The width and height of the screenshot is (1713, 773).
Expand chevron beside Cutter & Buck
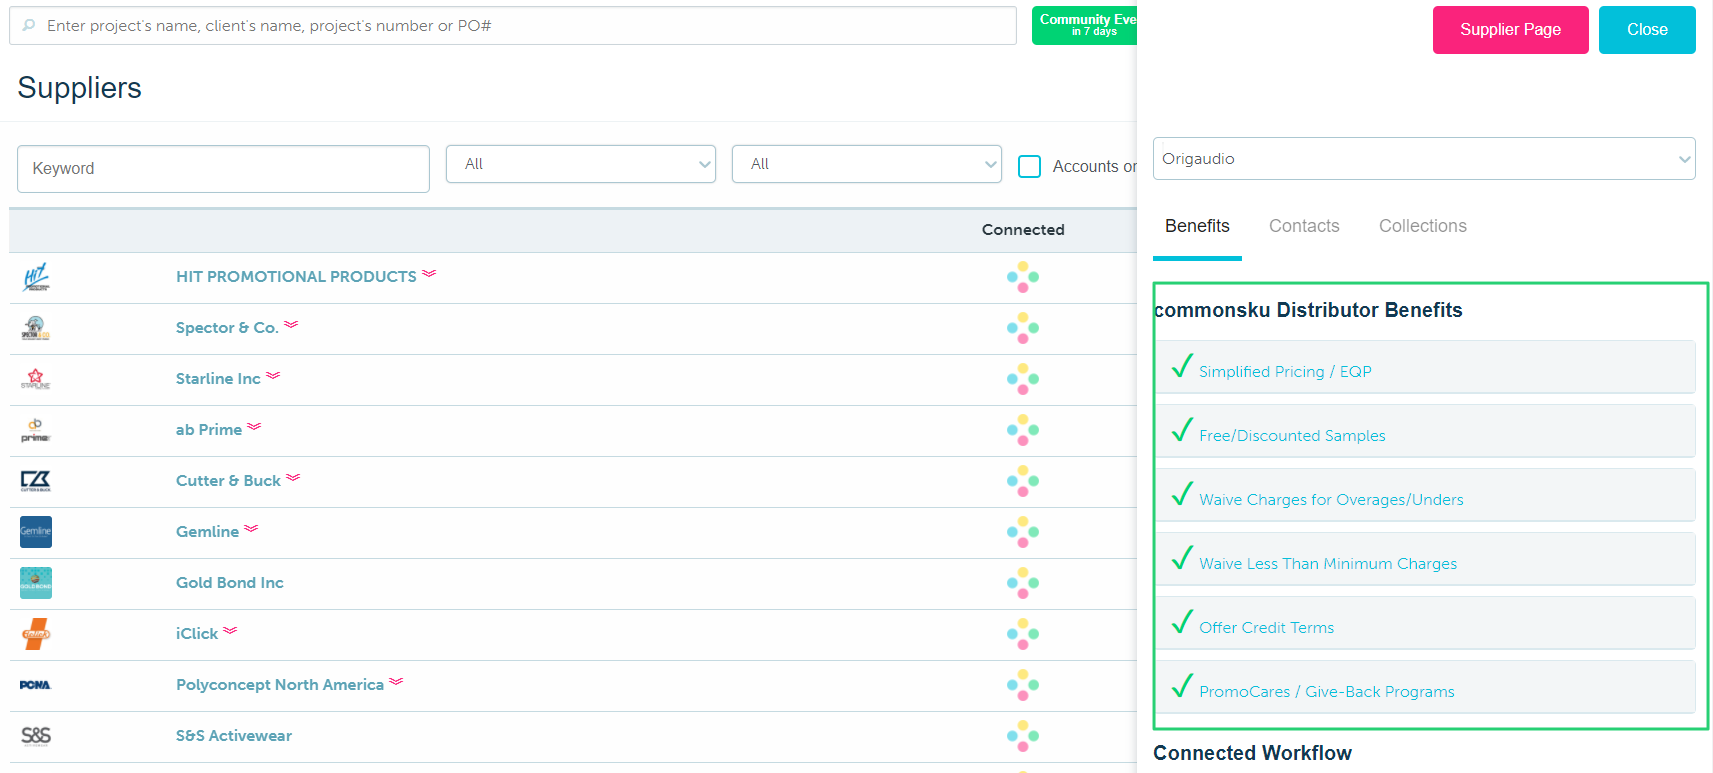tap(293, 477)
